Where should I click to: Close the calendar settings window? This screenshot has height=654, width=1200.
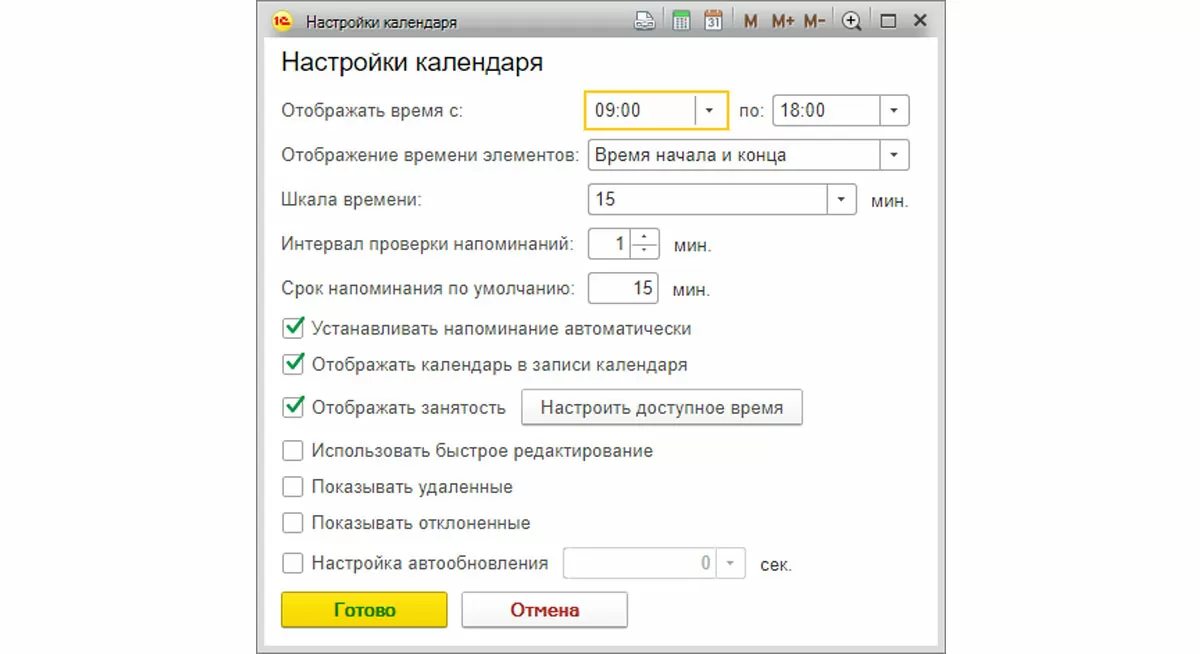(921, 21)
